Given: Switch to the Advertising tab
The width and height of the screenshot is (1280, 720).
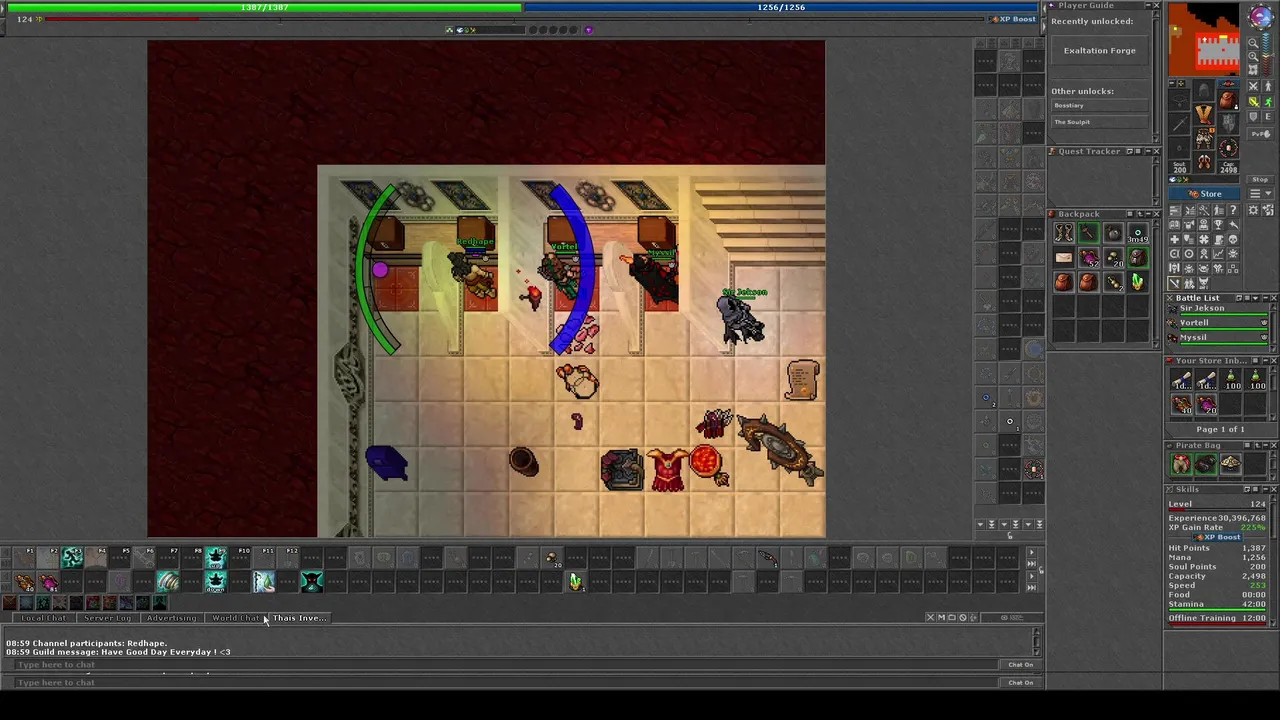Looking at the screenshot, I should click(171, 617).
